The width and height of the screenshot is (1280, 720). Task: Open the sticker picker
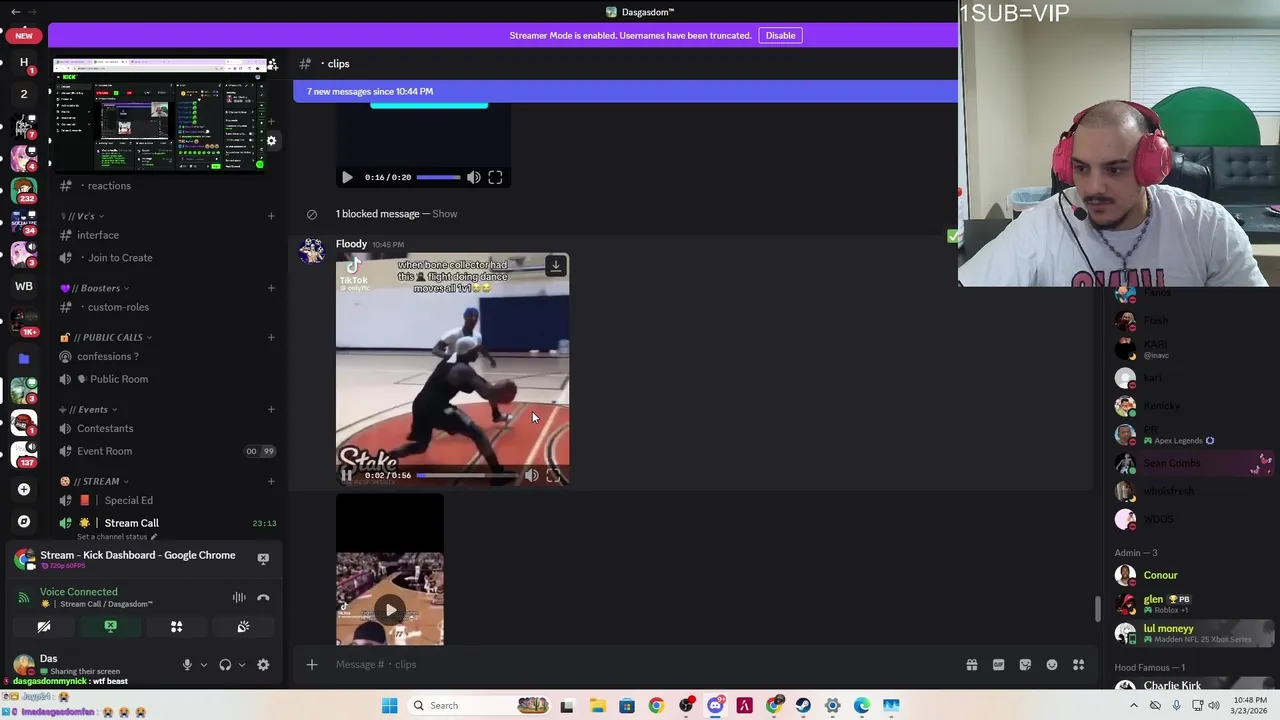click(1025, 665)
